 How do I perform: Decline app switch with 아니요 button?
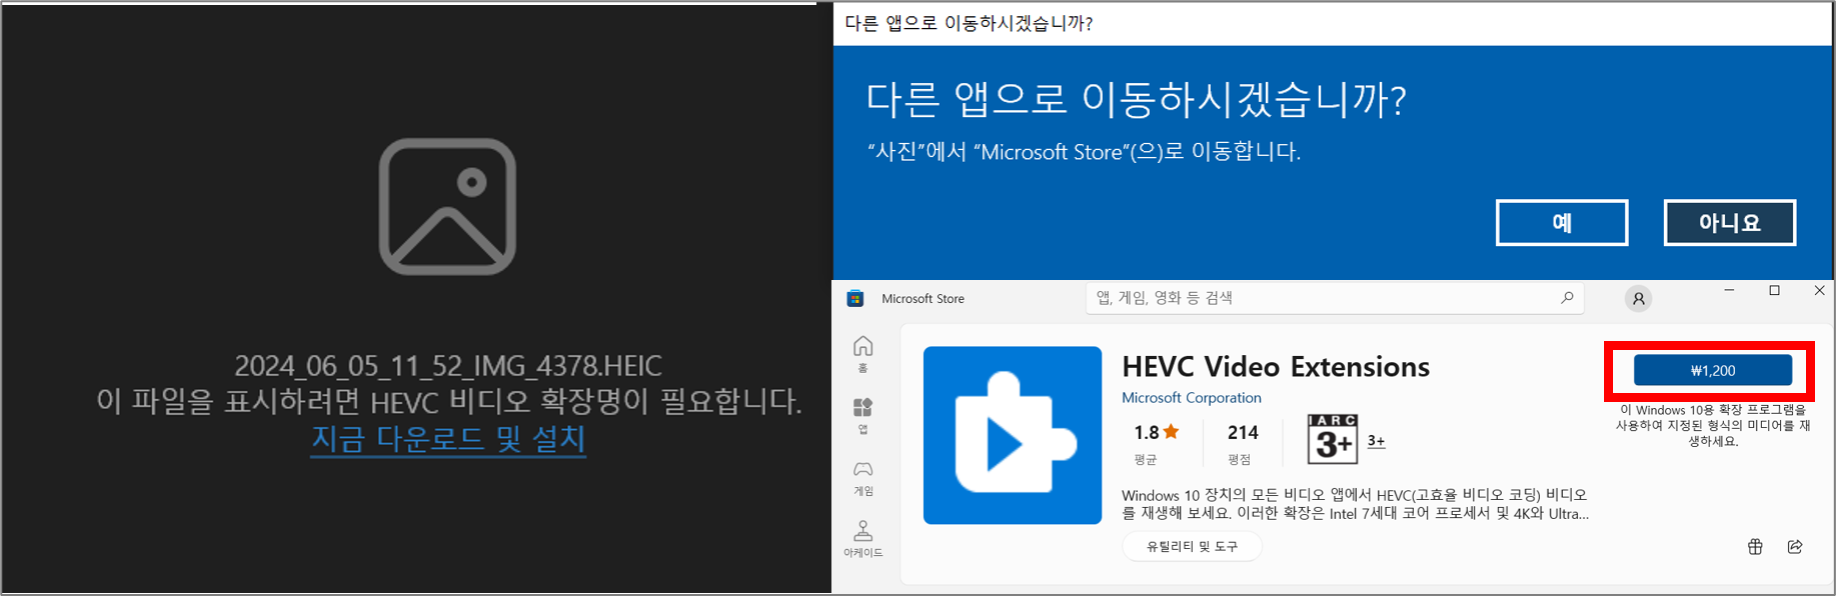[1729, 222]
